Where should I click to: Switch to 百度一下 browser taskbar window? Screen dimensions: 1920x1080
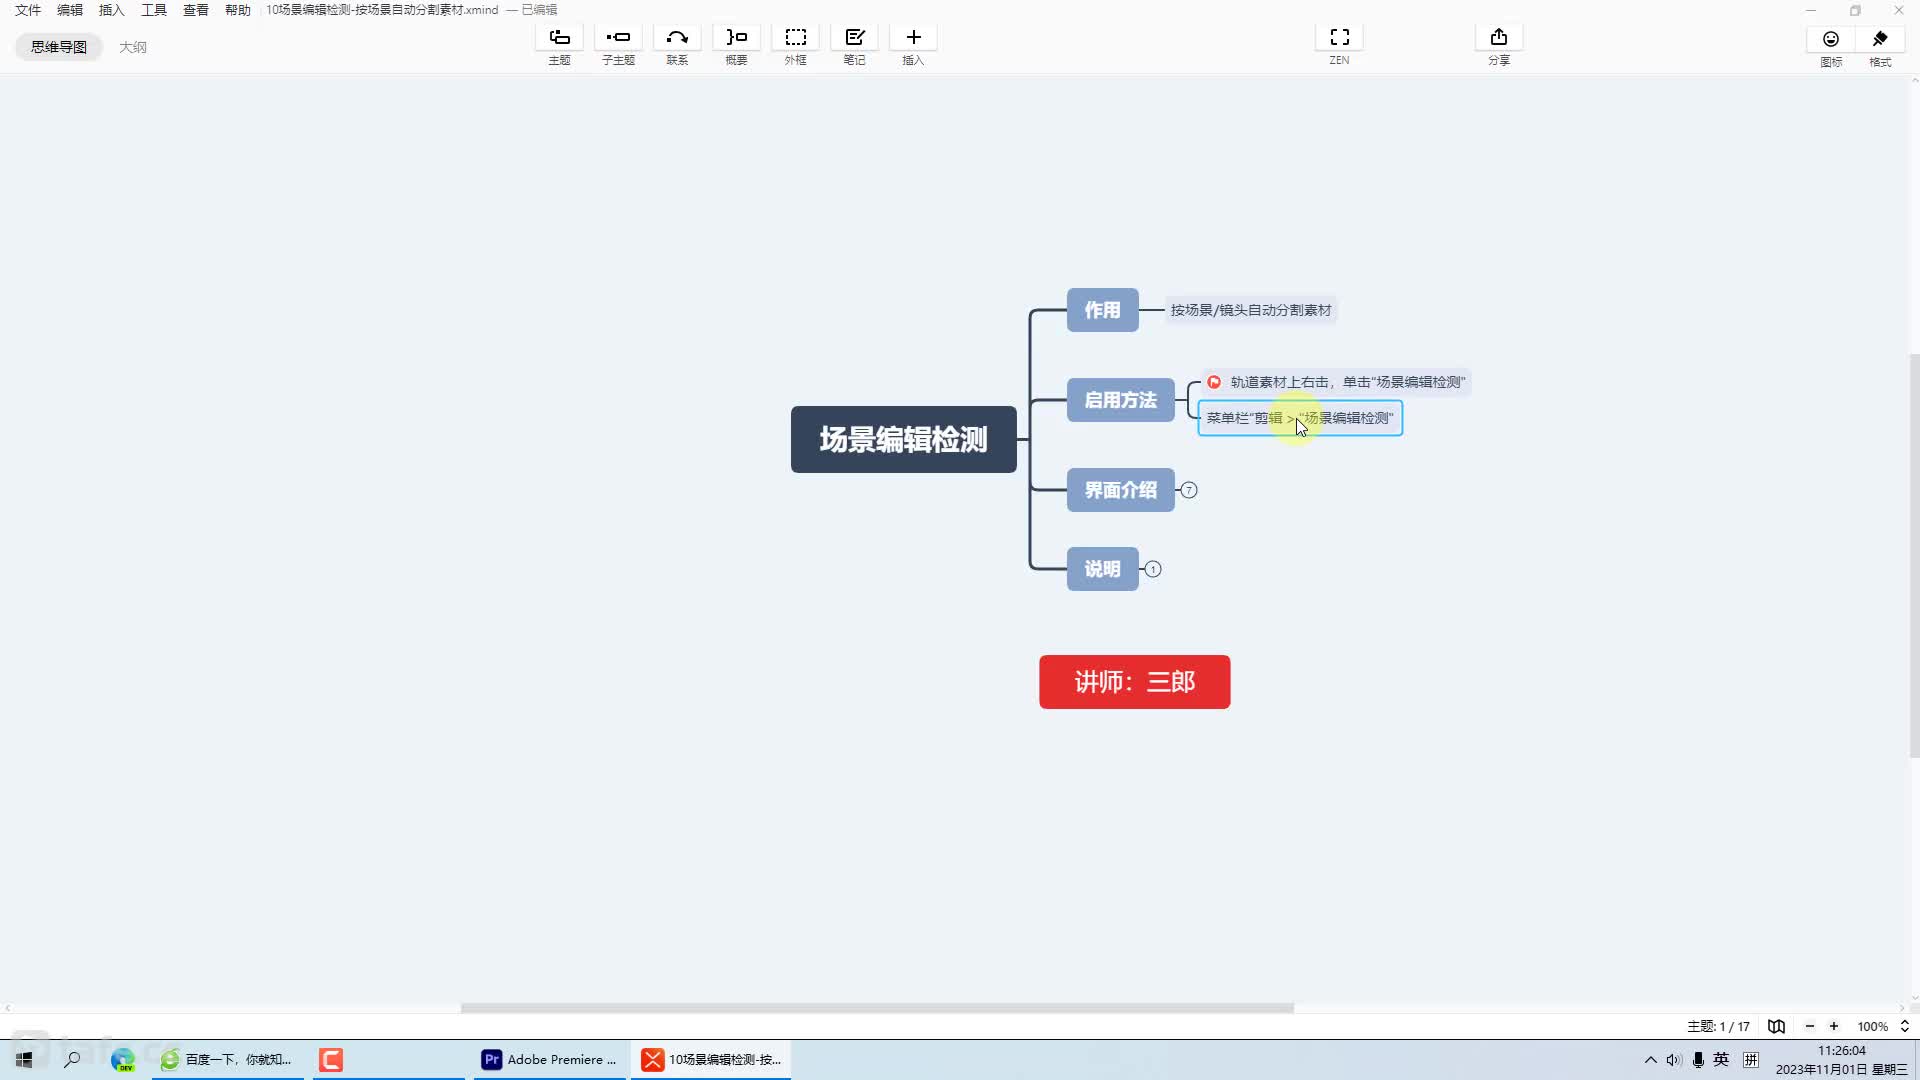coord(228,1059)
